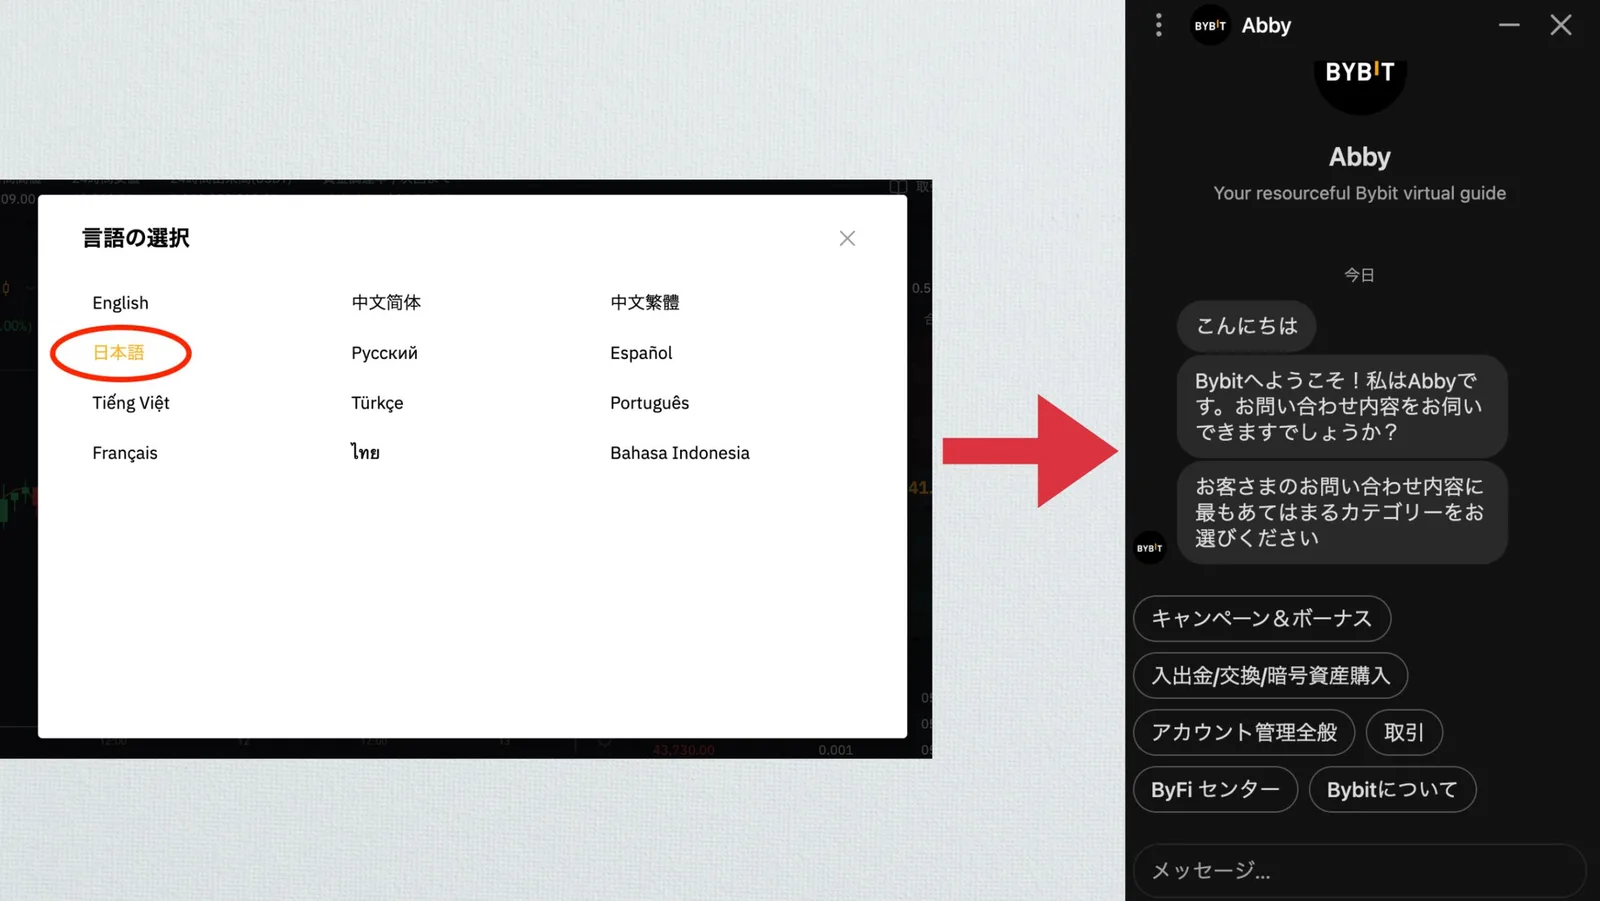The height and width of the screenshot is (901, 1600).
Task: Close the Abby chat panel
Action: pos(1561,25)
